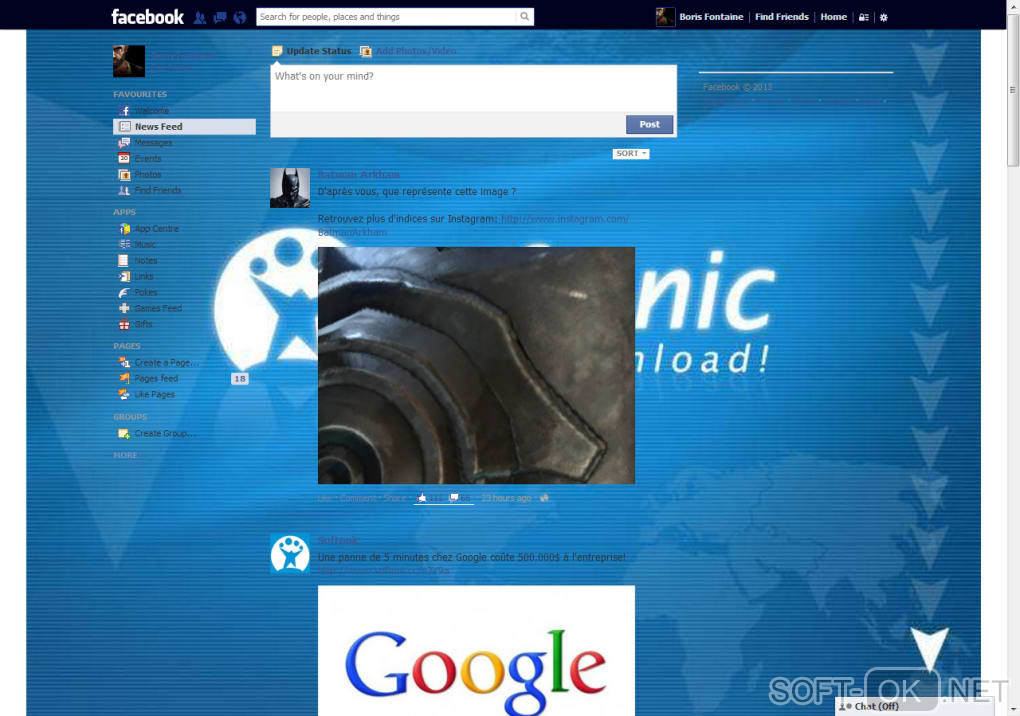Click the scrollbar up arrow

1013,5
